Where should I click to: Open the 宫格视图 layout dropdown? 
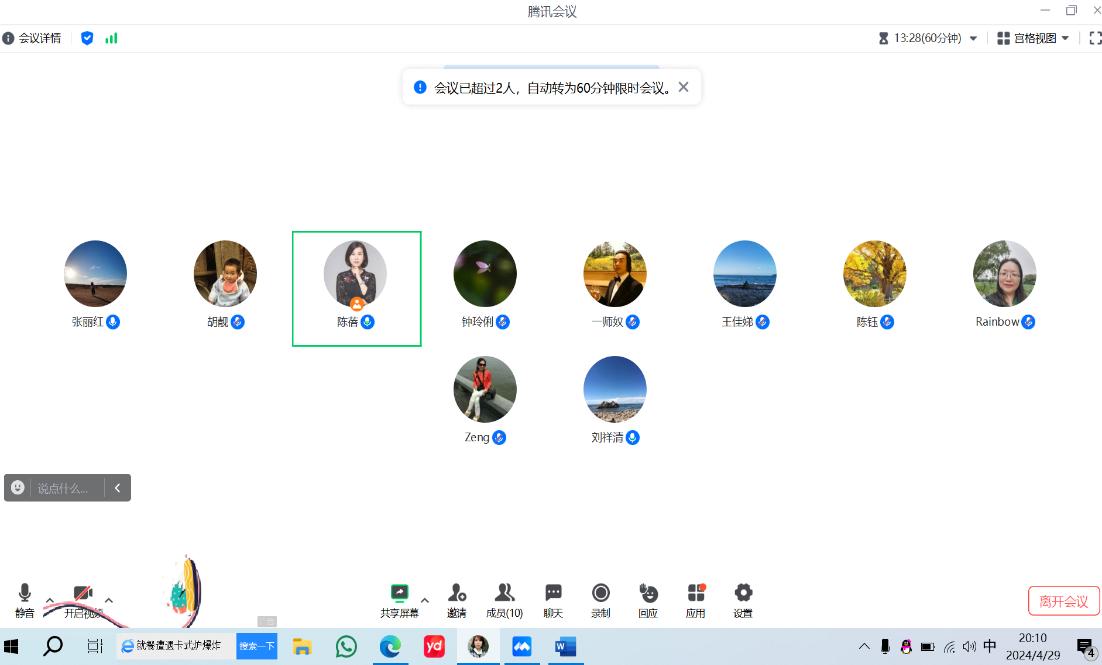click(1033, 38)
